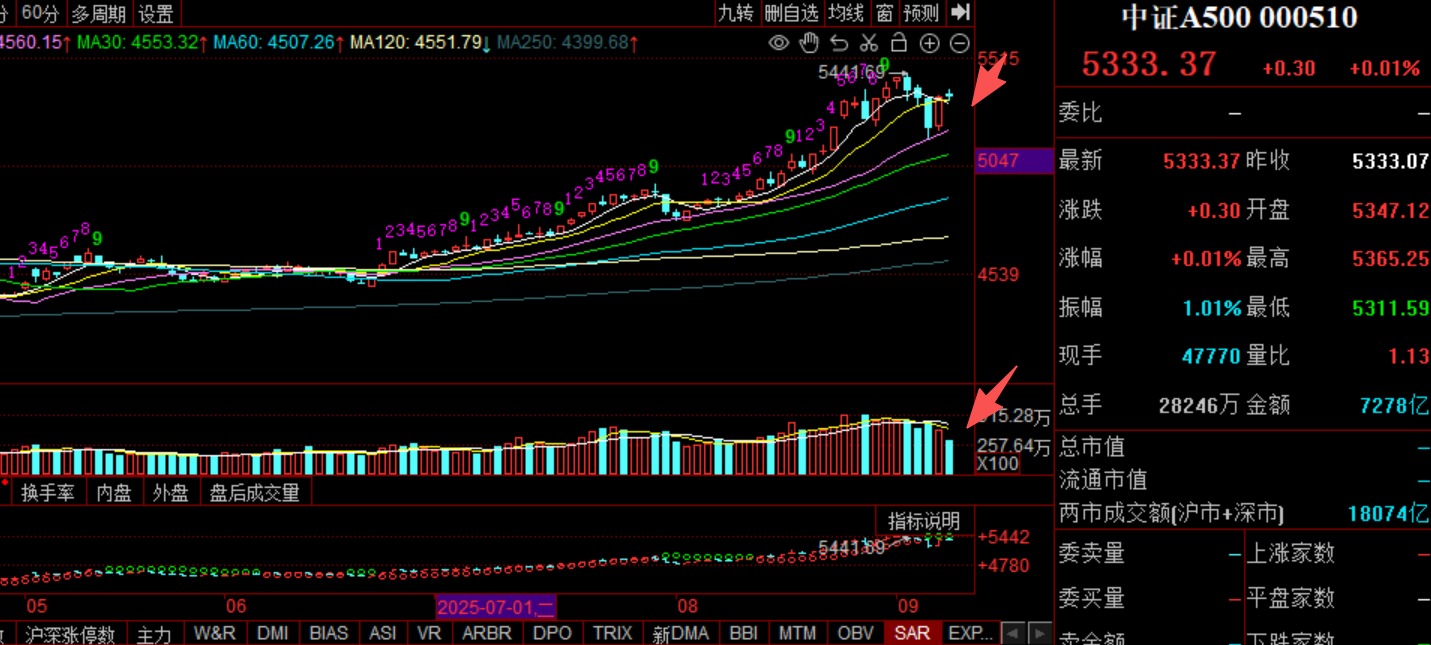Click the MA120: 4551.79 legend label

(416, 43)
